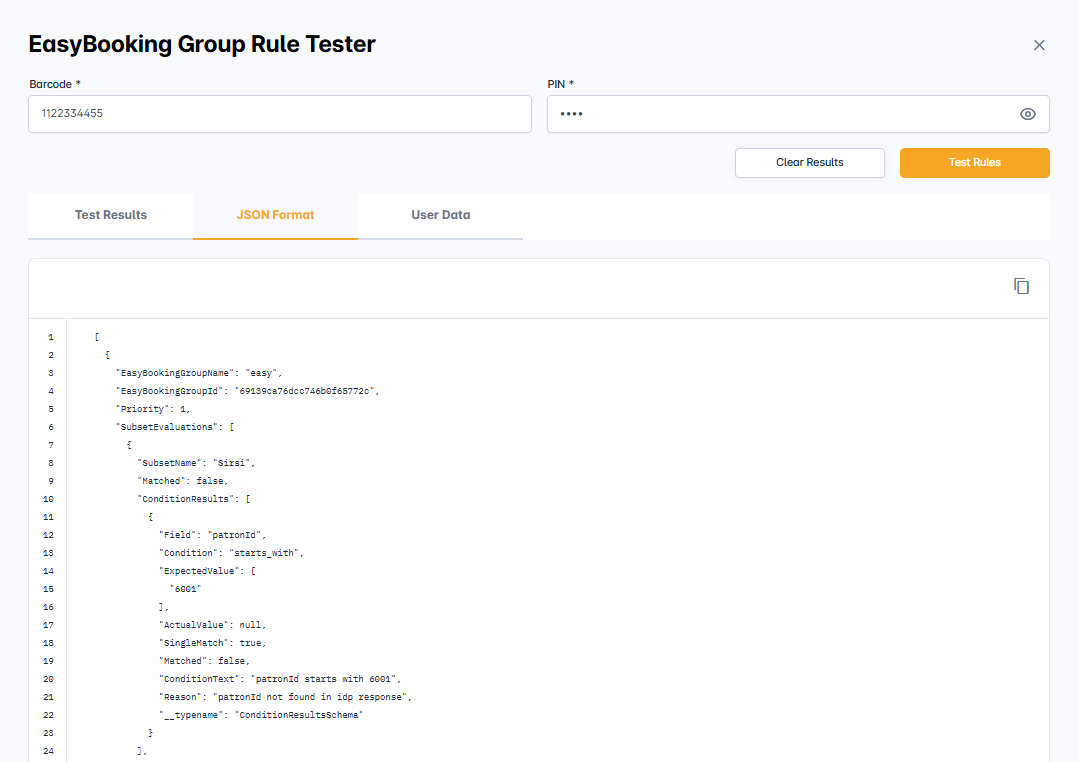The image size is (1079, 762).
Task: Click the "Priority": 1 line
Action: click(x=152, y=409)
